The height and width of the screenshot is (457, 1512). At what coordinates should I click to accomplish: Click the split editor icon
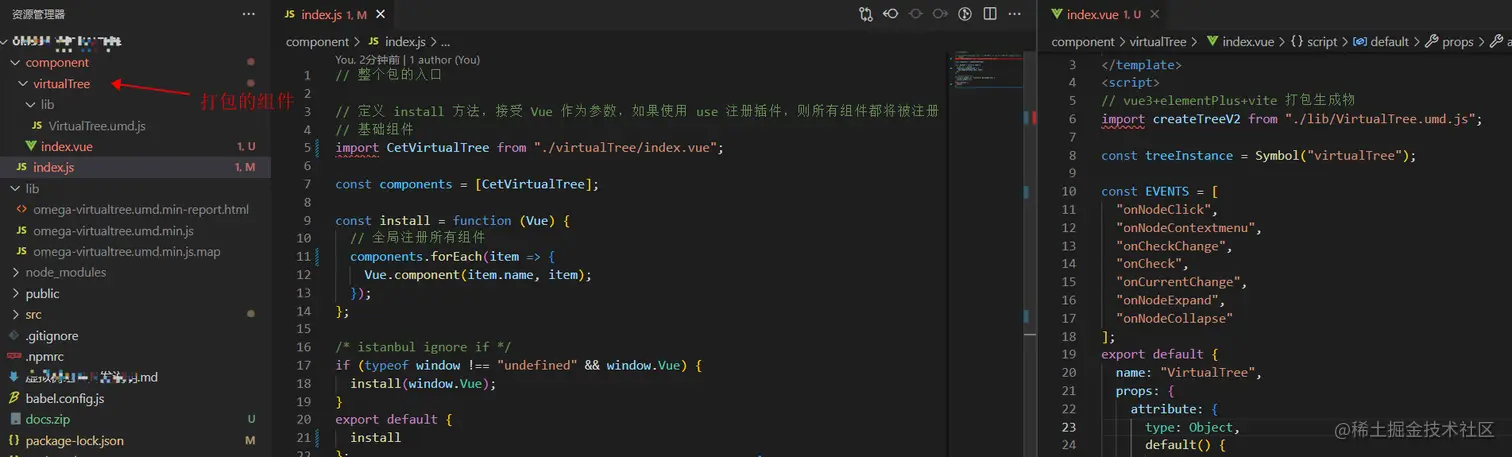click(x=990, y=14)
